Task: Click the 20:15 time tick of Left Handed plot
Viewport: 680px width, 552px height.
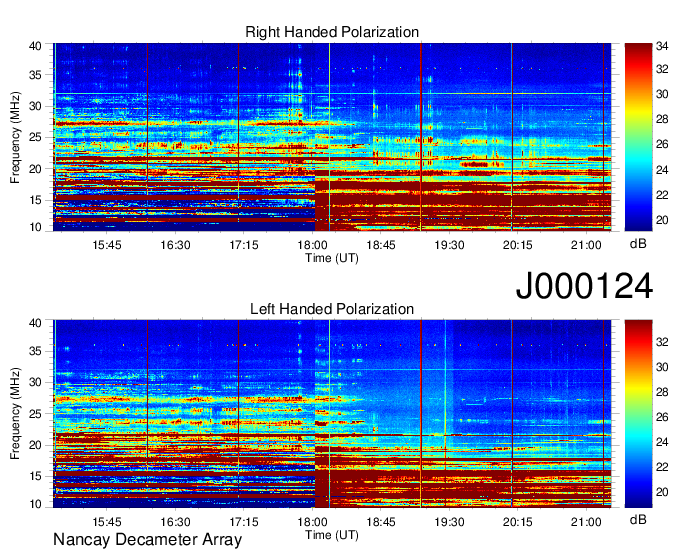Action: (x=517, y=522)
